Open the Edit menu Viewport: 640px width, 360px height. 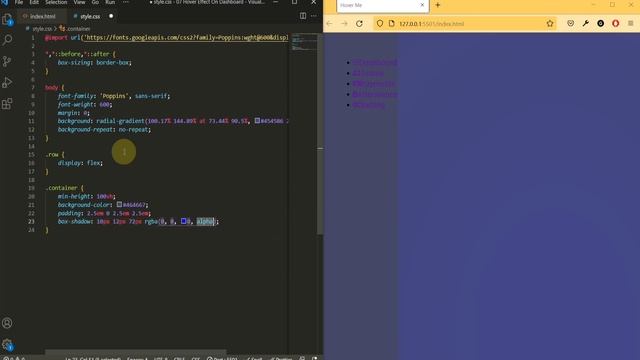tap(34, 2)
